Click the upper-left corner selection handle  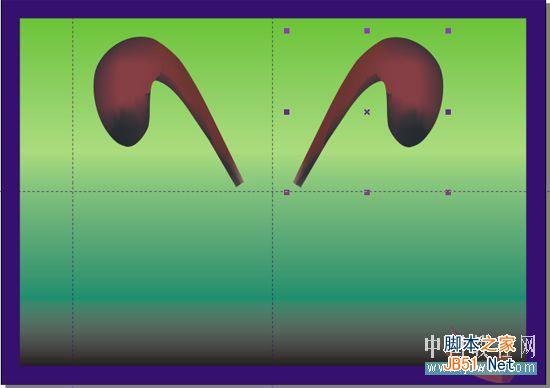point(287,31)
